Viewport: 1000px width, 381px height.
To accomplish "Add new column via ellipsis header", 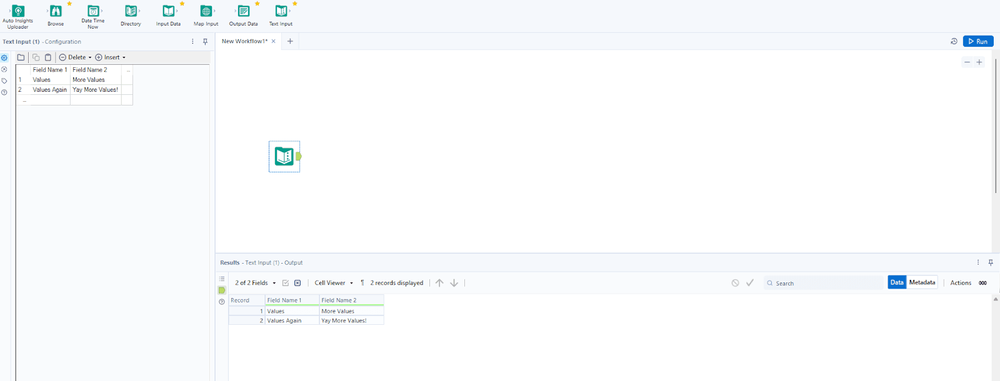I will (x=128, y=70).
